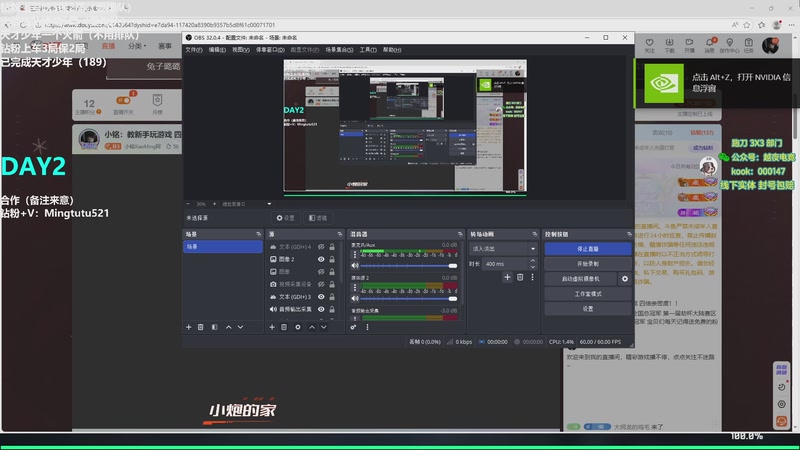Undock the Sources panel
The image size is (800, 450).
[x=340, y=234]
